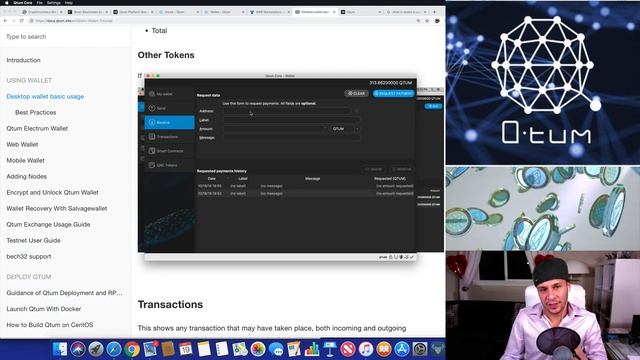Open the browser profile avatar
This screenshot has width=640, height=360.
[437, 21]
